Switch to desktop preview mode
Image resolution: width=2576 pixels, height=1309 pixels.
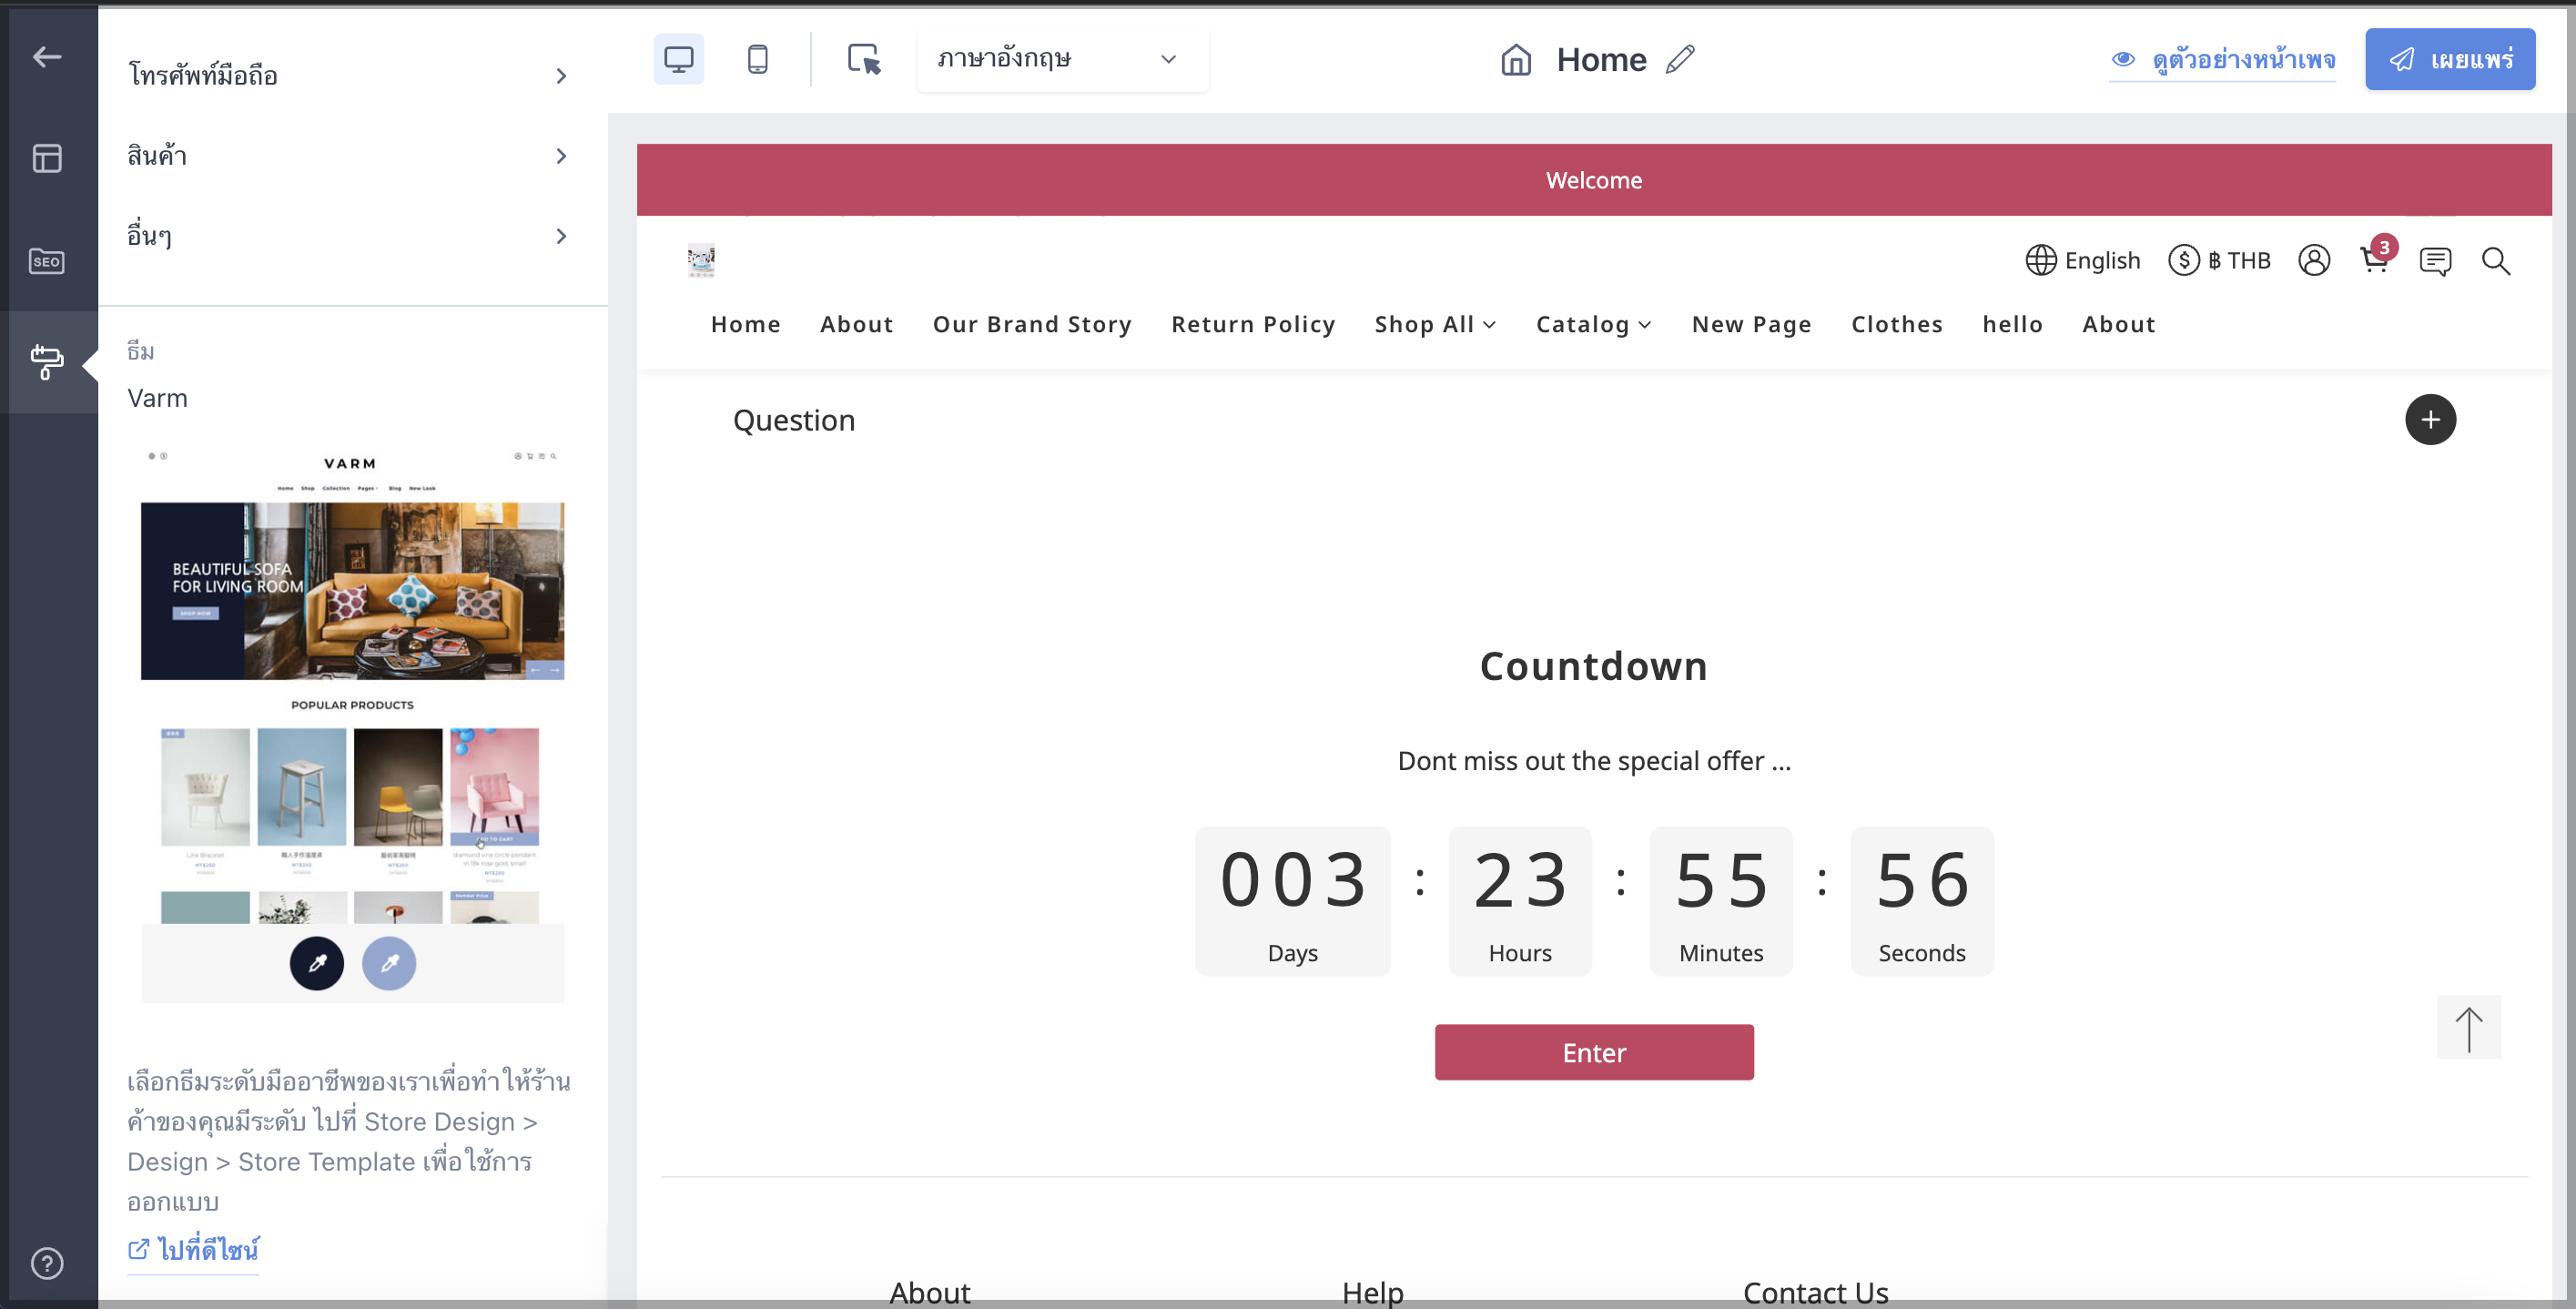click(679, 59)
